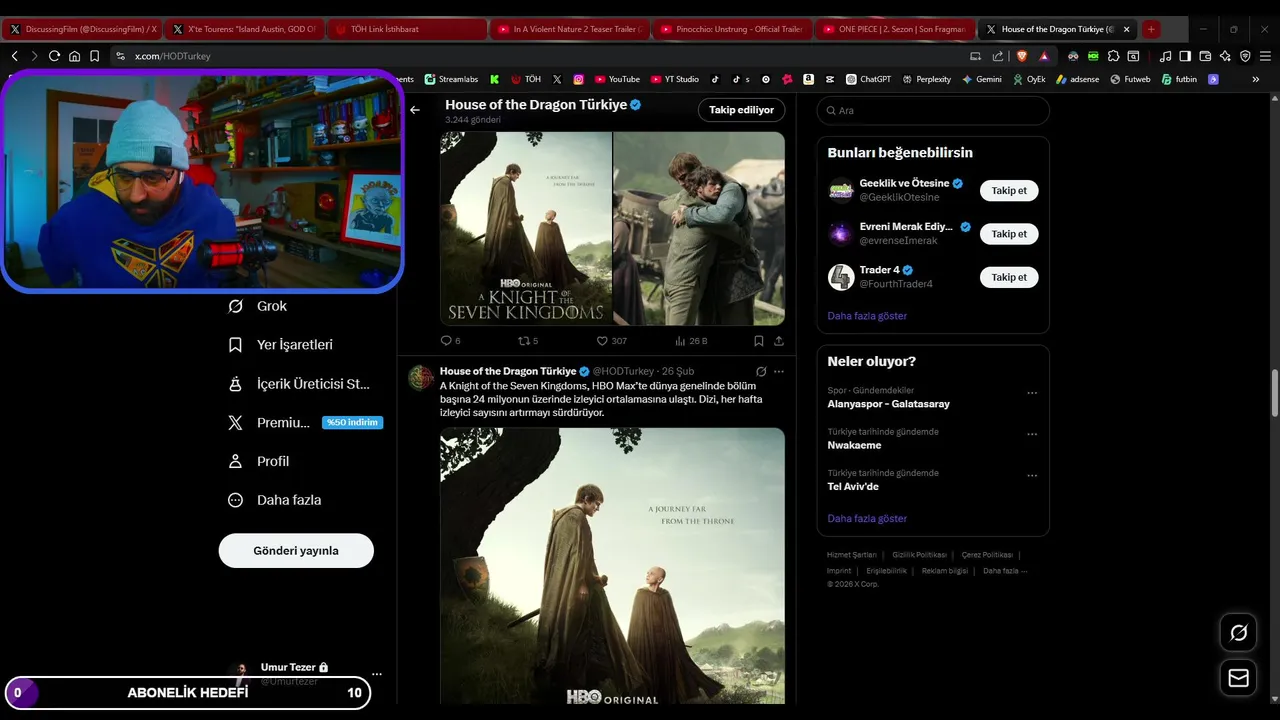Open YT Studio bookmark
The width and height of the screenshot is (1280, 720).
675,79
